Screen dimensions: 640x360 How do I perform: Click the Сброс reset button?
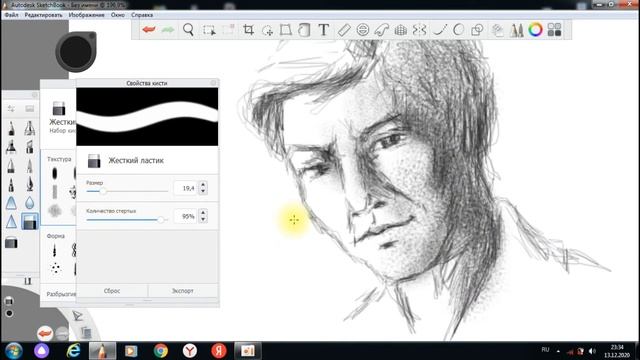pyautogui.click(x=112, y=291)
